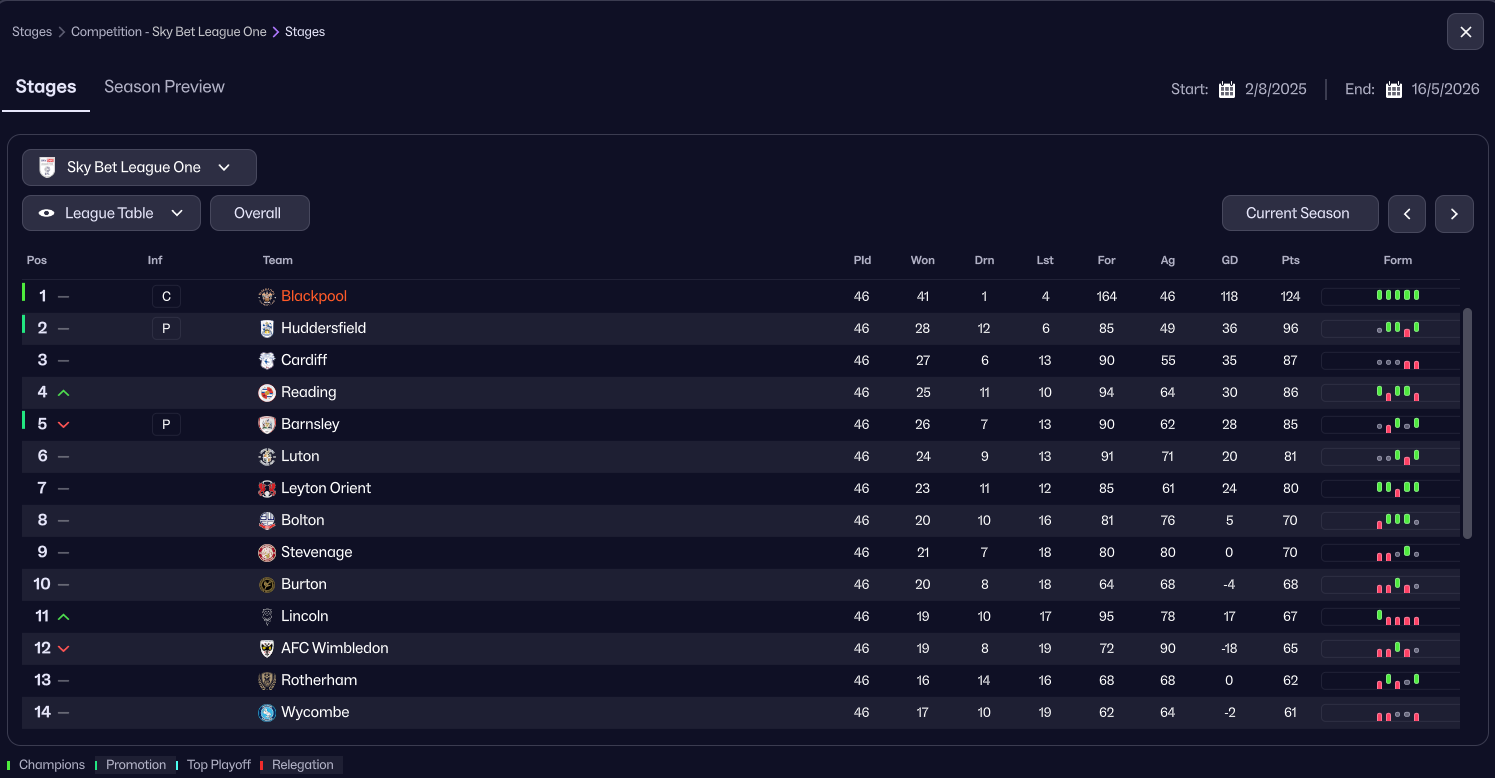Open the Sky Bet League One dropdown
The image size is (1495, 778).
139,168
